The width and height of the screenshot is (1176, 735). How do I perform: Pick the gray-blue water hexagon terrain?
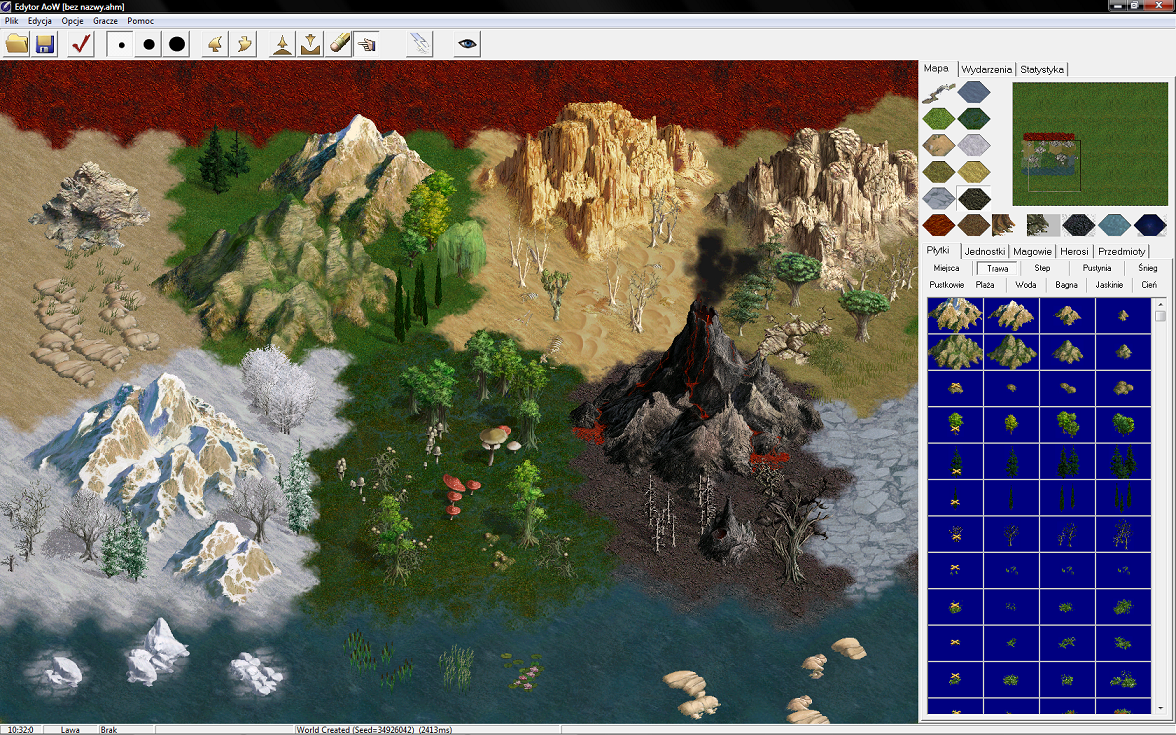[x=974, y=92]
